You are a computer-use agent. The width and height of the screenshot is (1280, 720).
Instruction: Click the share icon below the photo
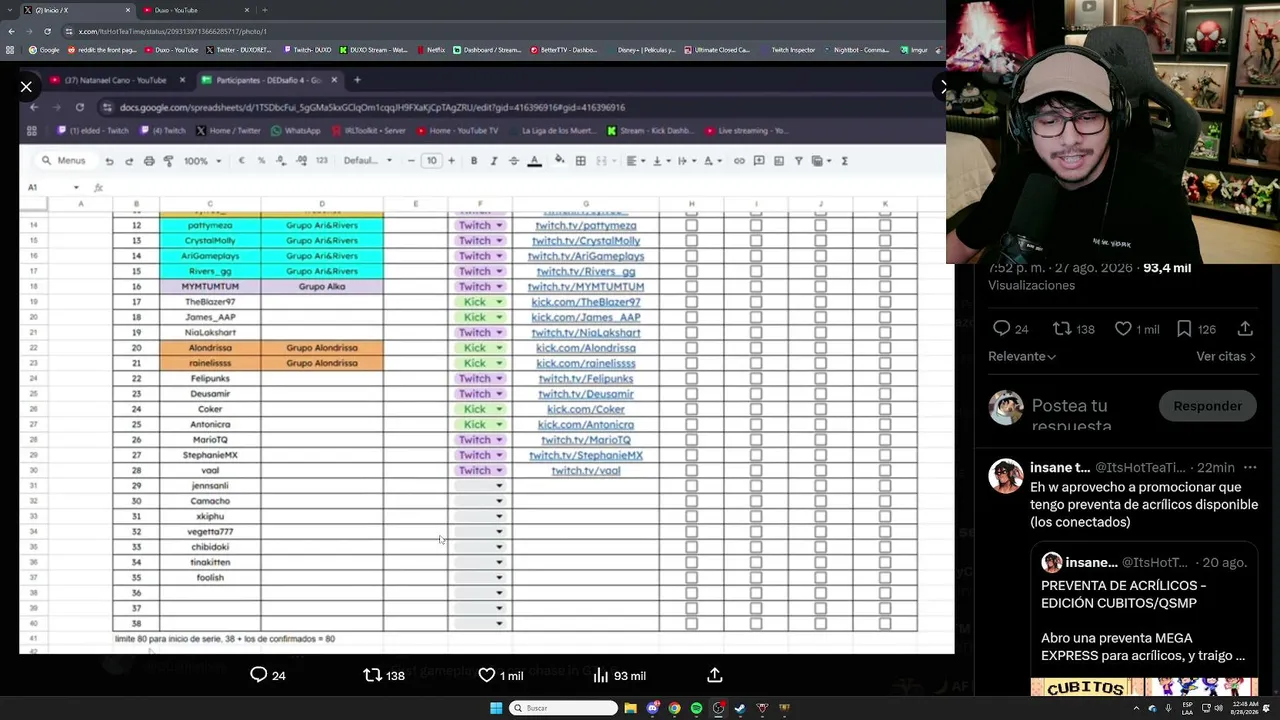coord(715,675)
